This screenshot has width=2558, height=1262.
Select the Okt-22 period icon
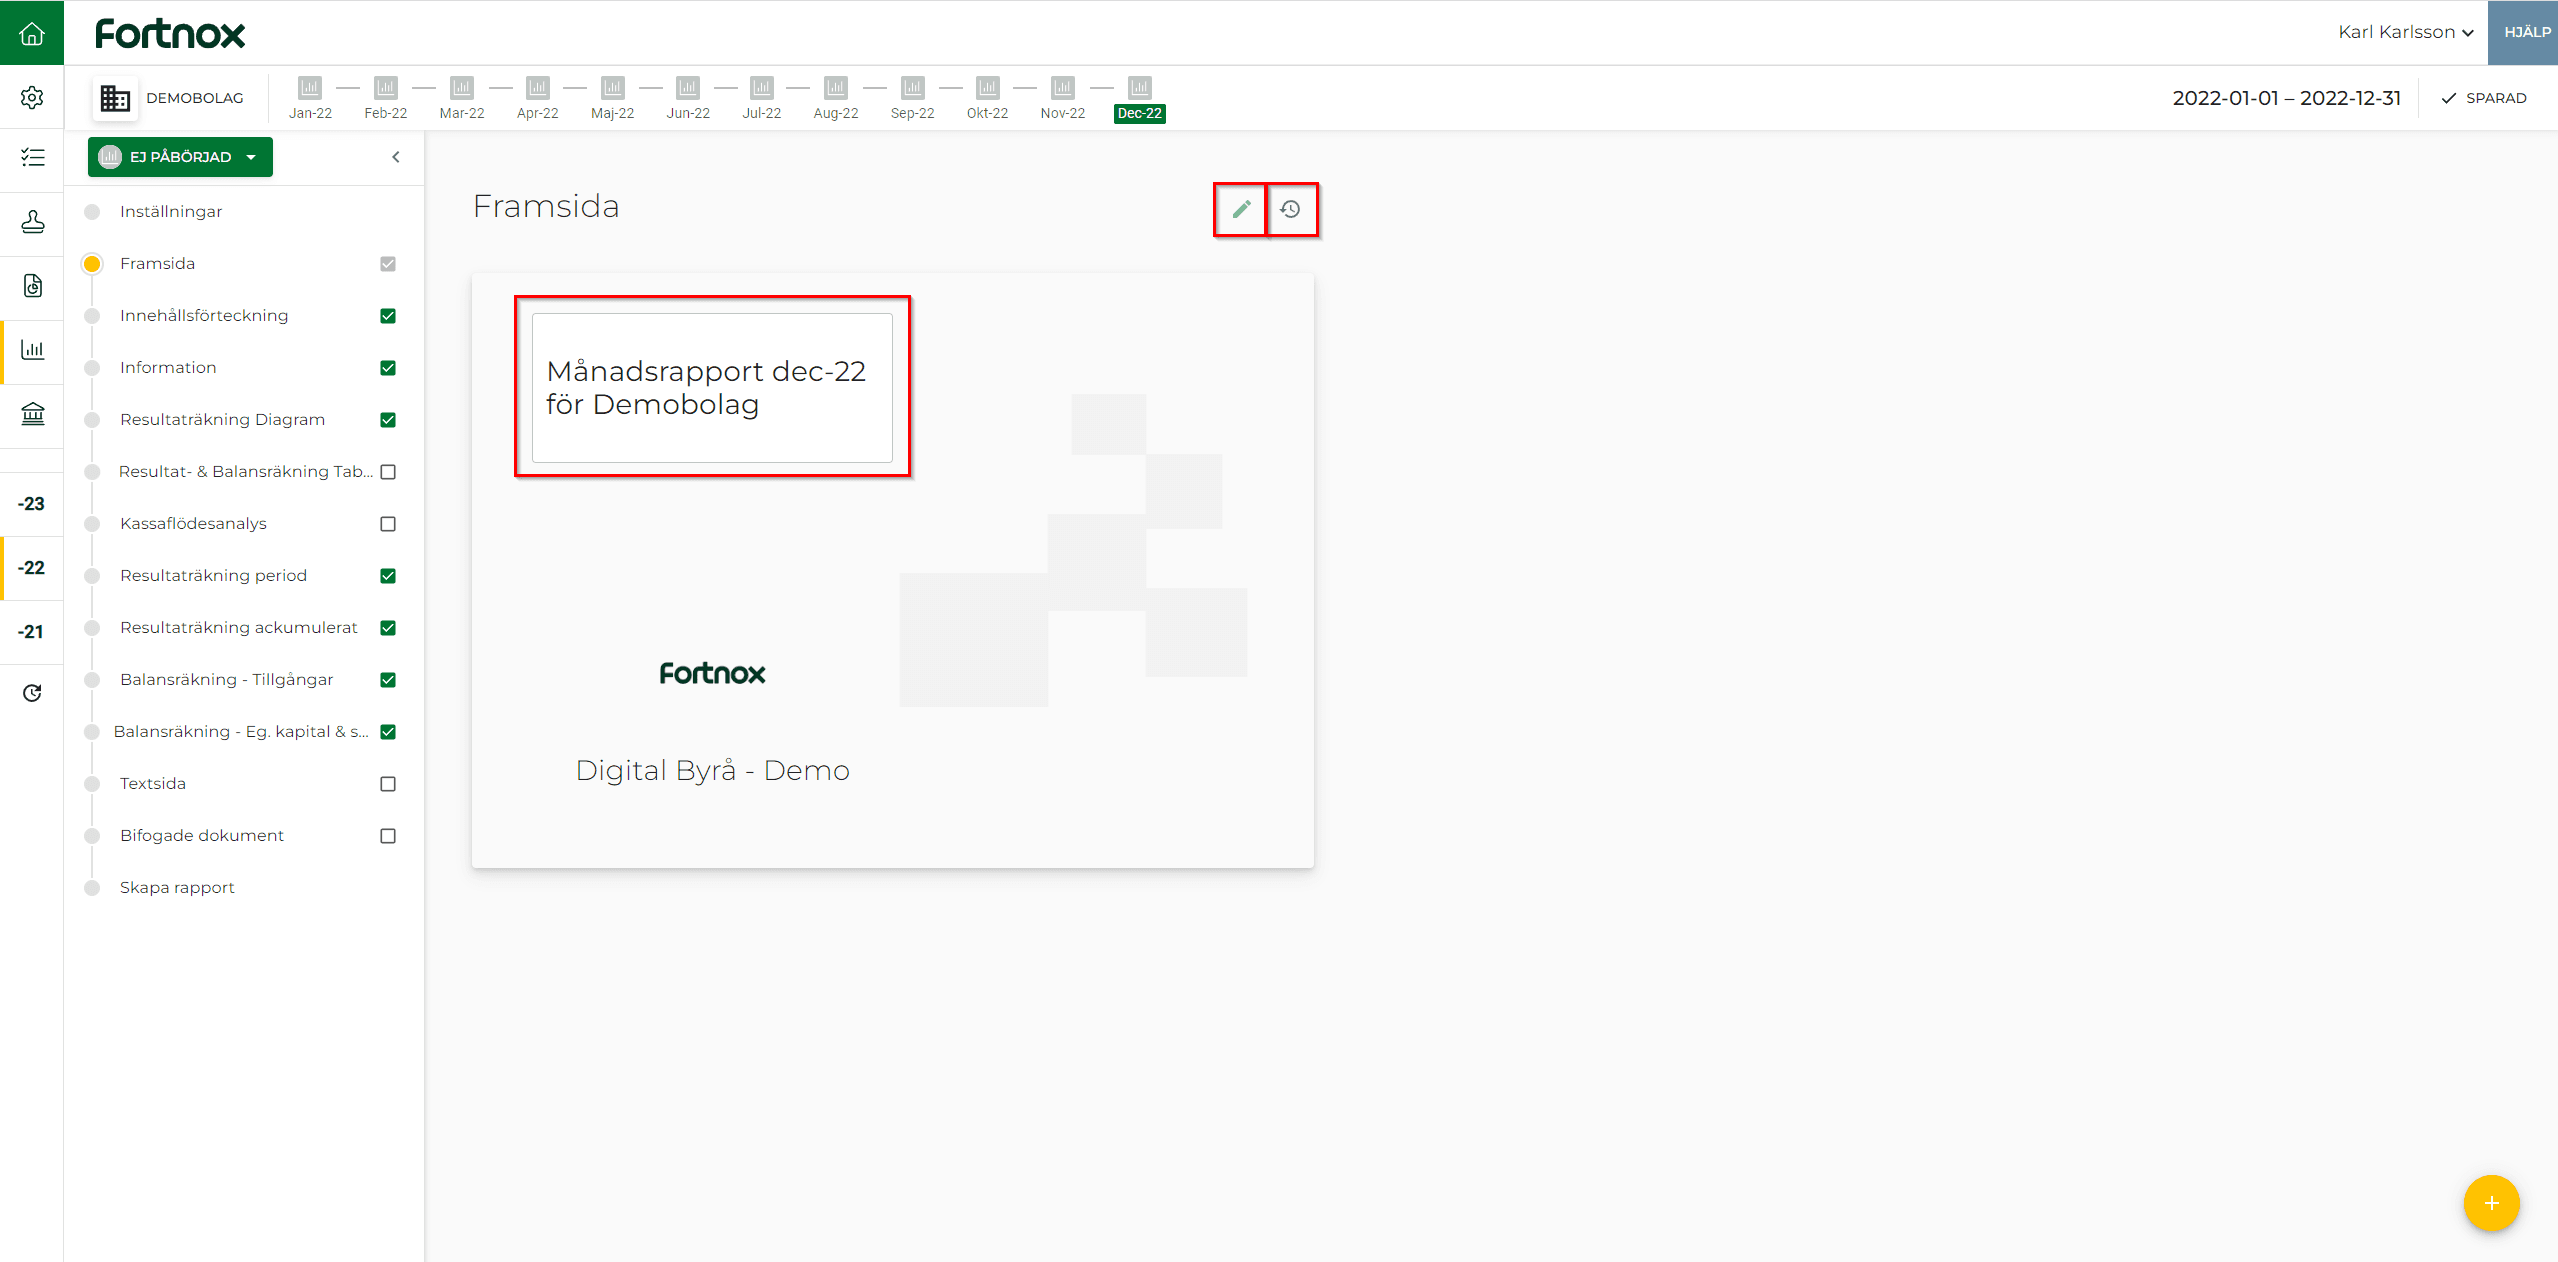pos(988,88)
